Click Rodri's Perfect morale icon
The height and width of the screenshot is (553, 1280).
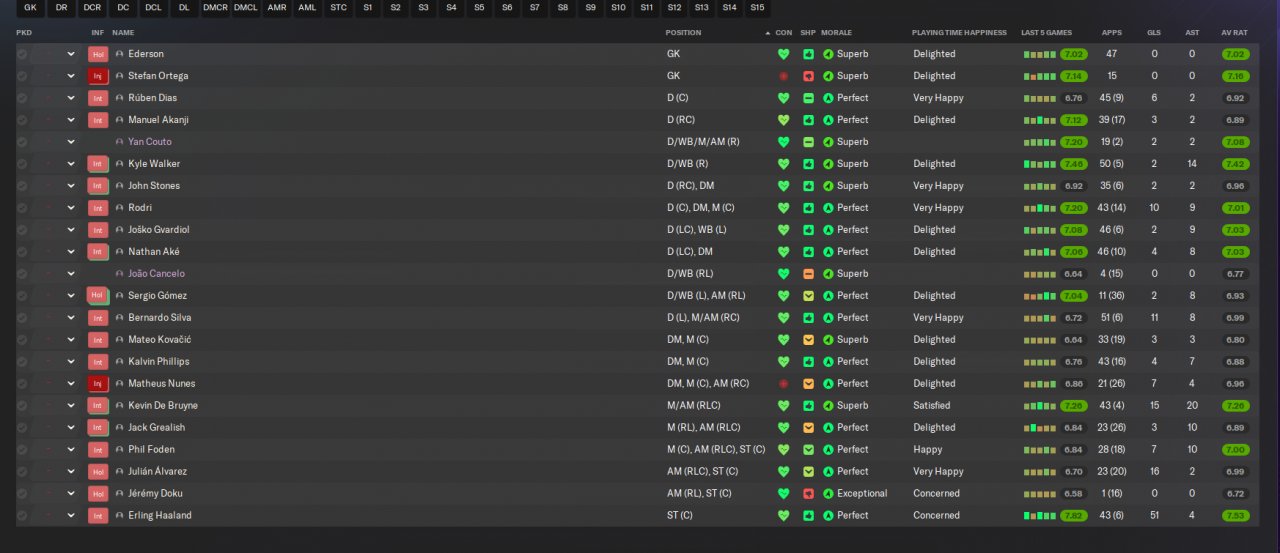tap(828, 208)
